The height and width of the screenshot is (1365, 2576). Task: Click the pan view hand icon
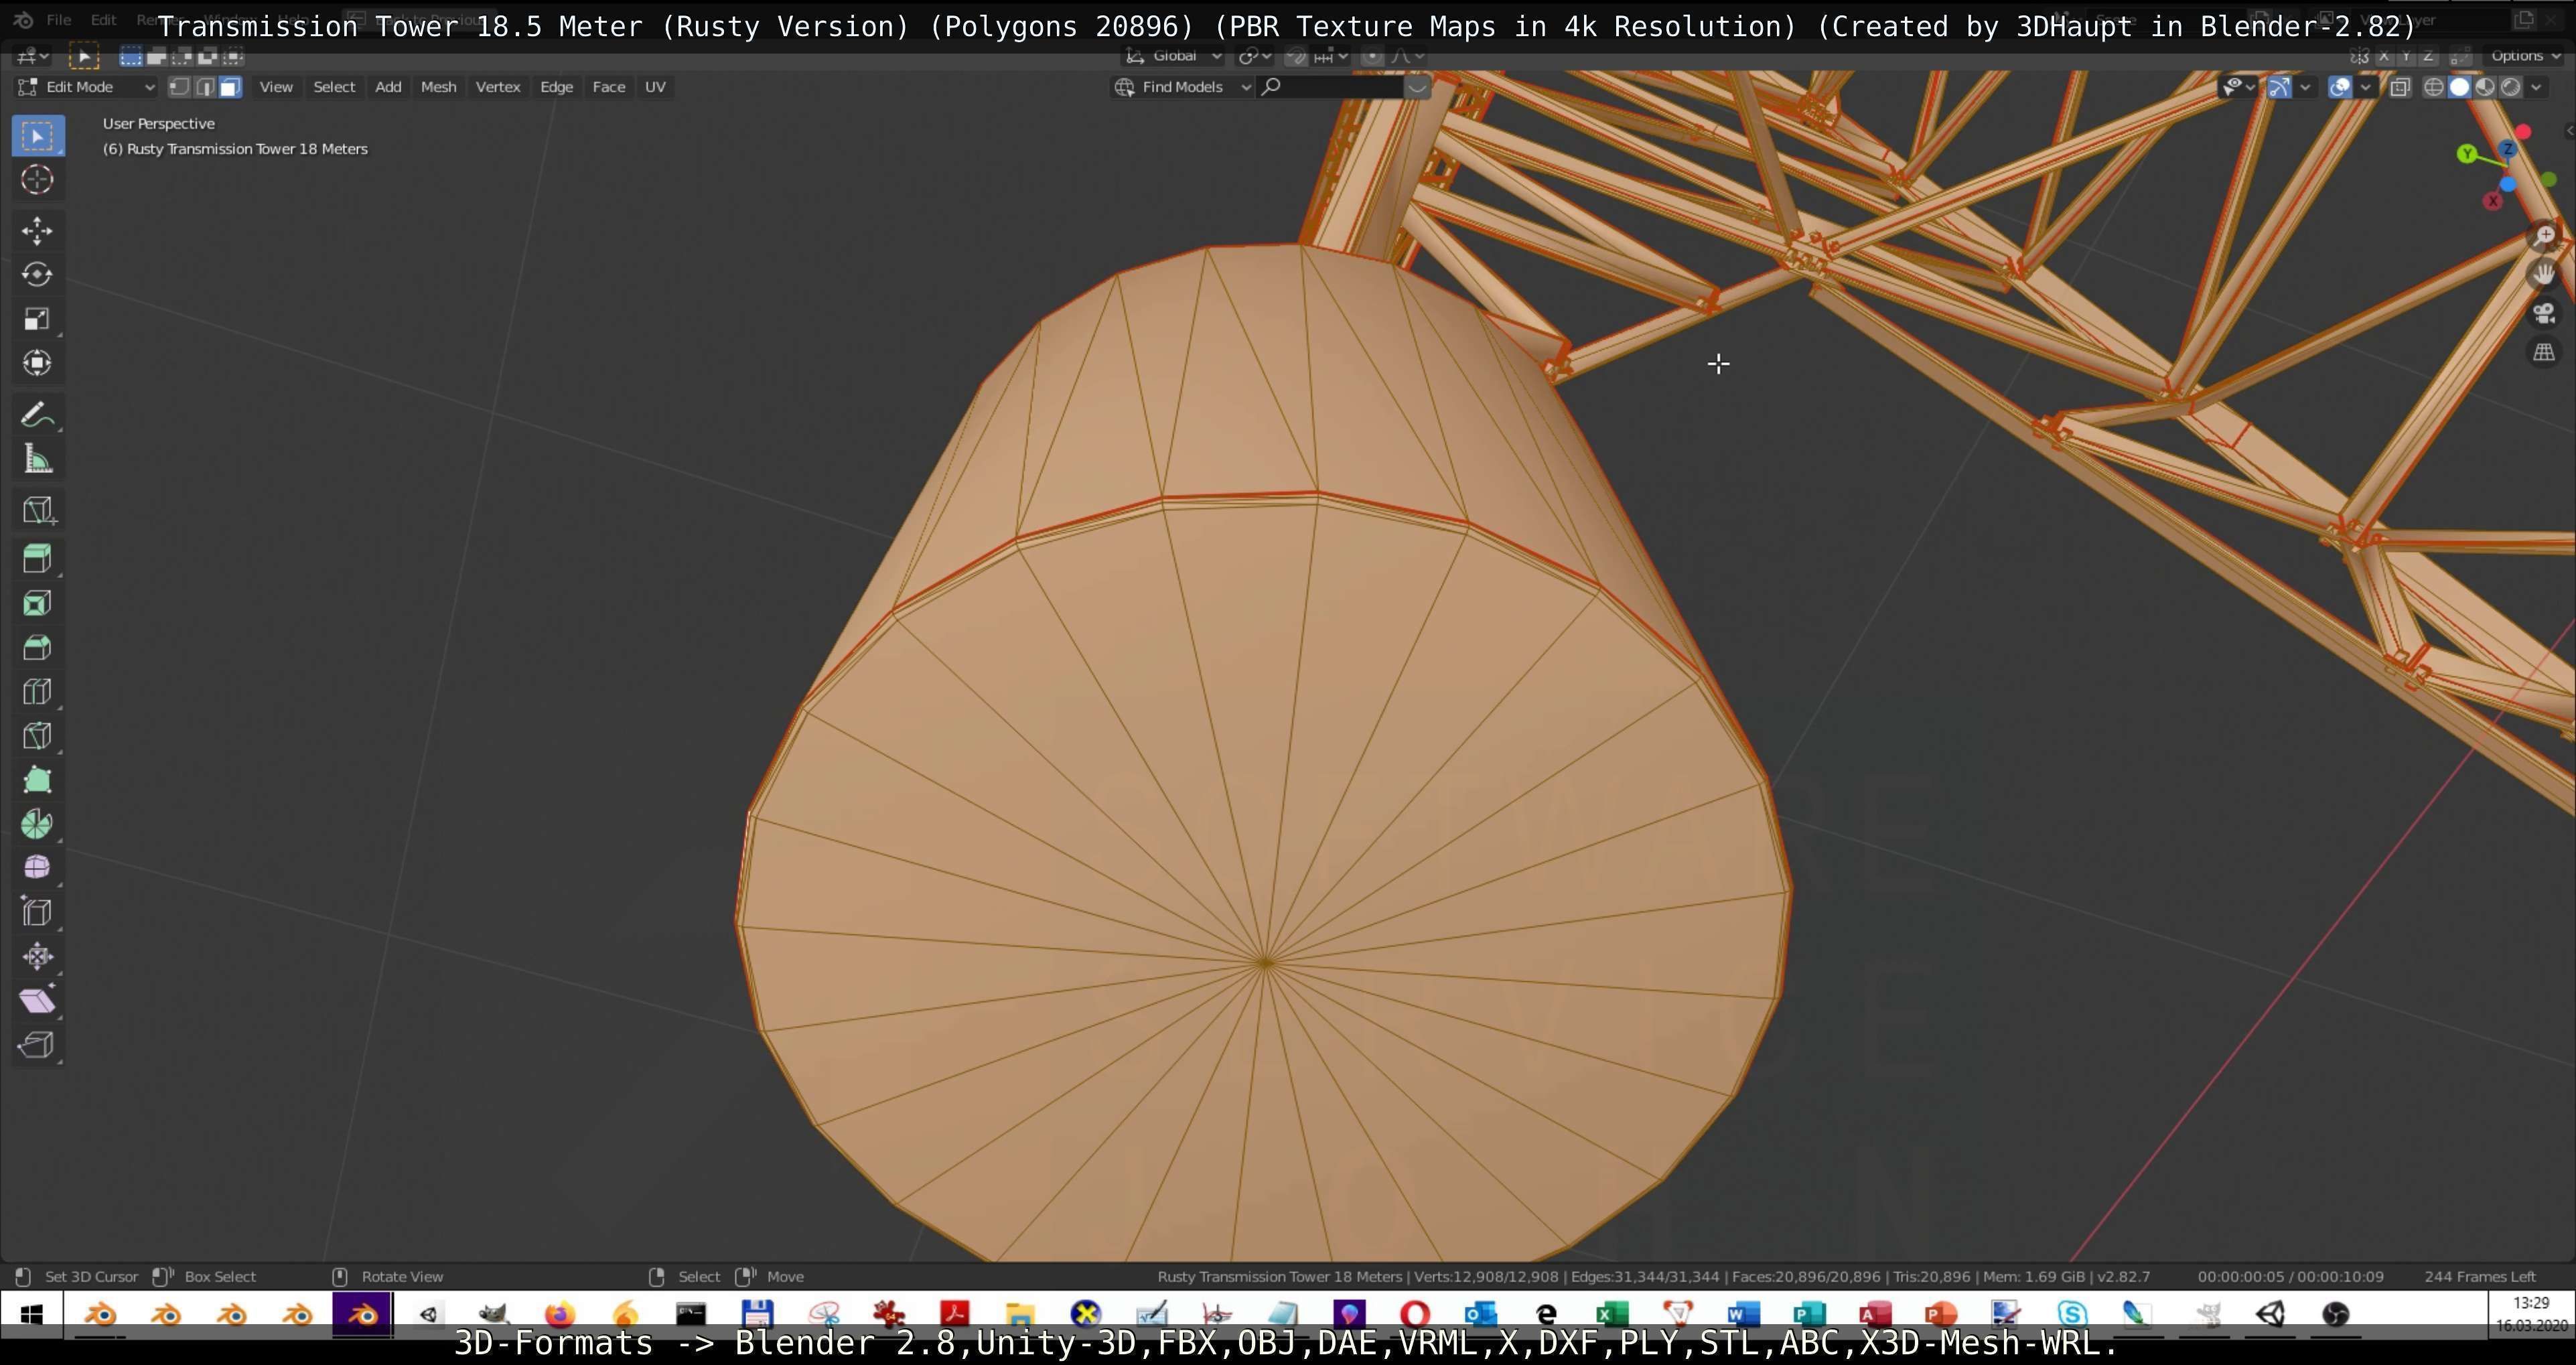(2545, 275)
